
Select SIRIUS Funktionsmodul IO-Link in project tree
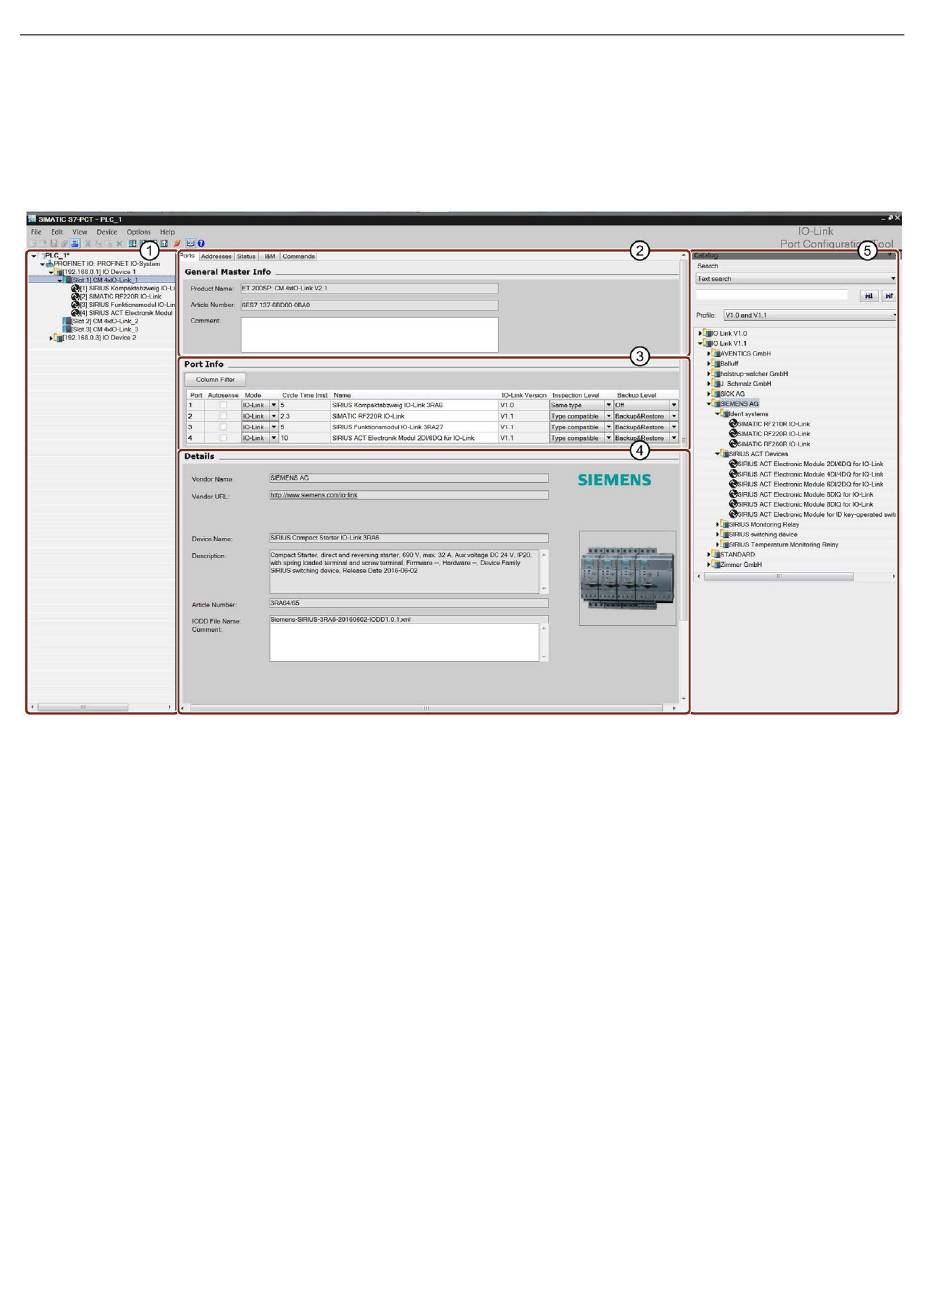tap(128, 305)
